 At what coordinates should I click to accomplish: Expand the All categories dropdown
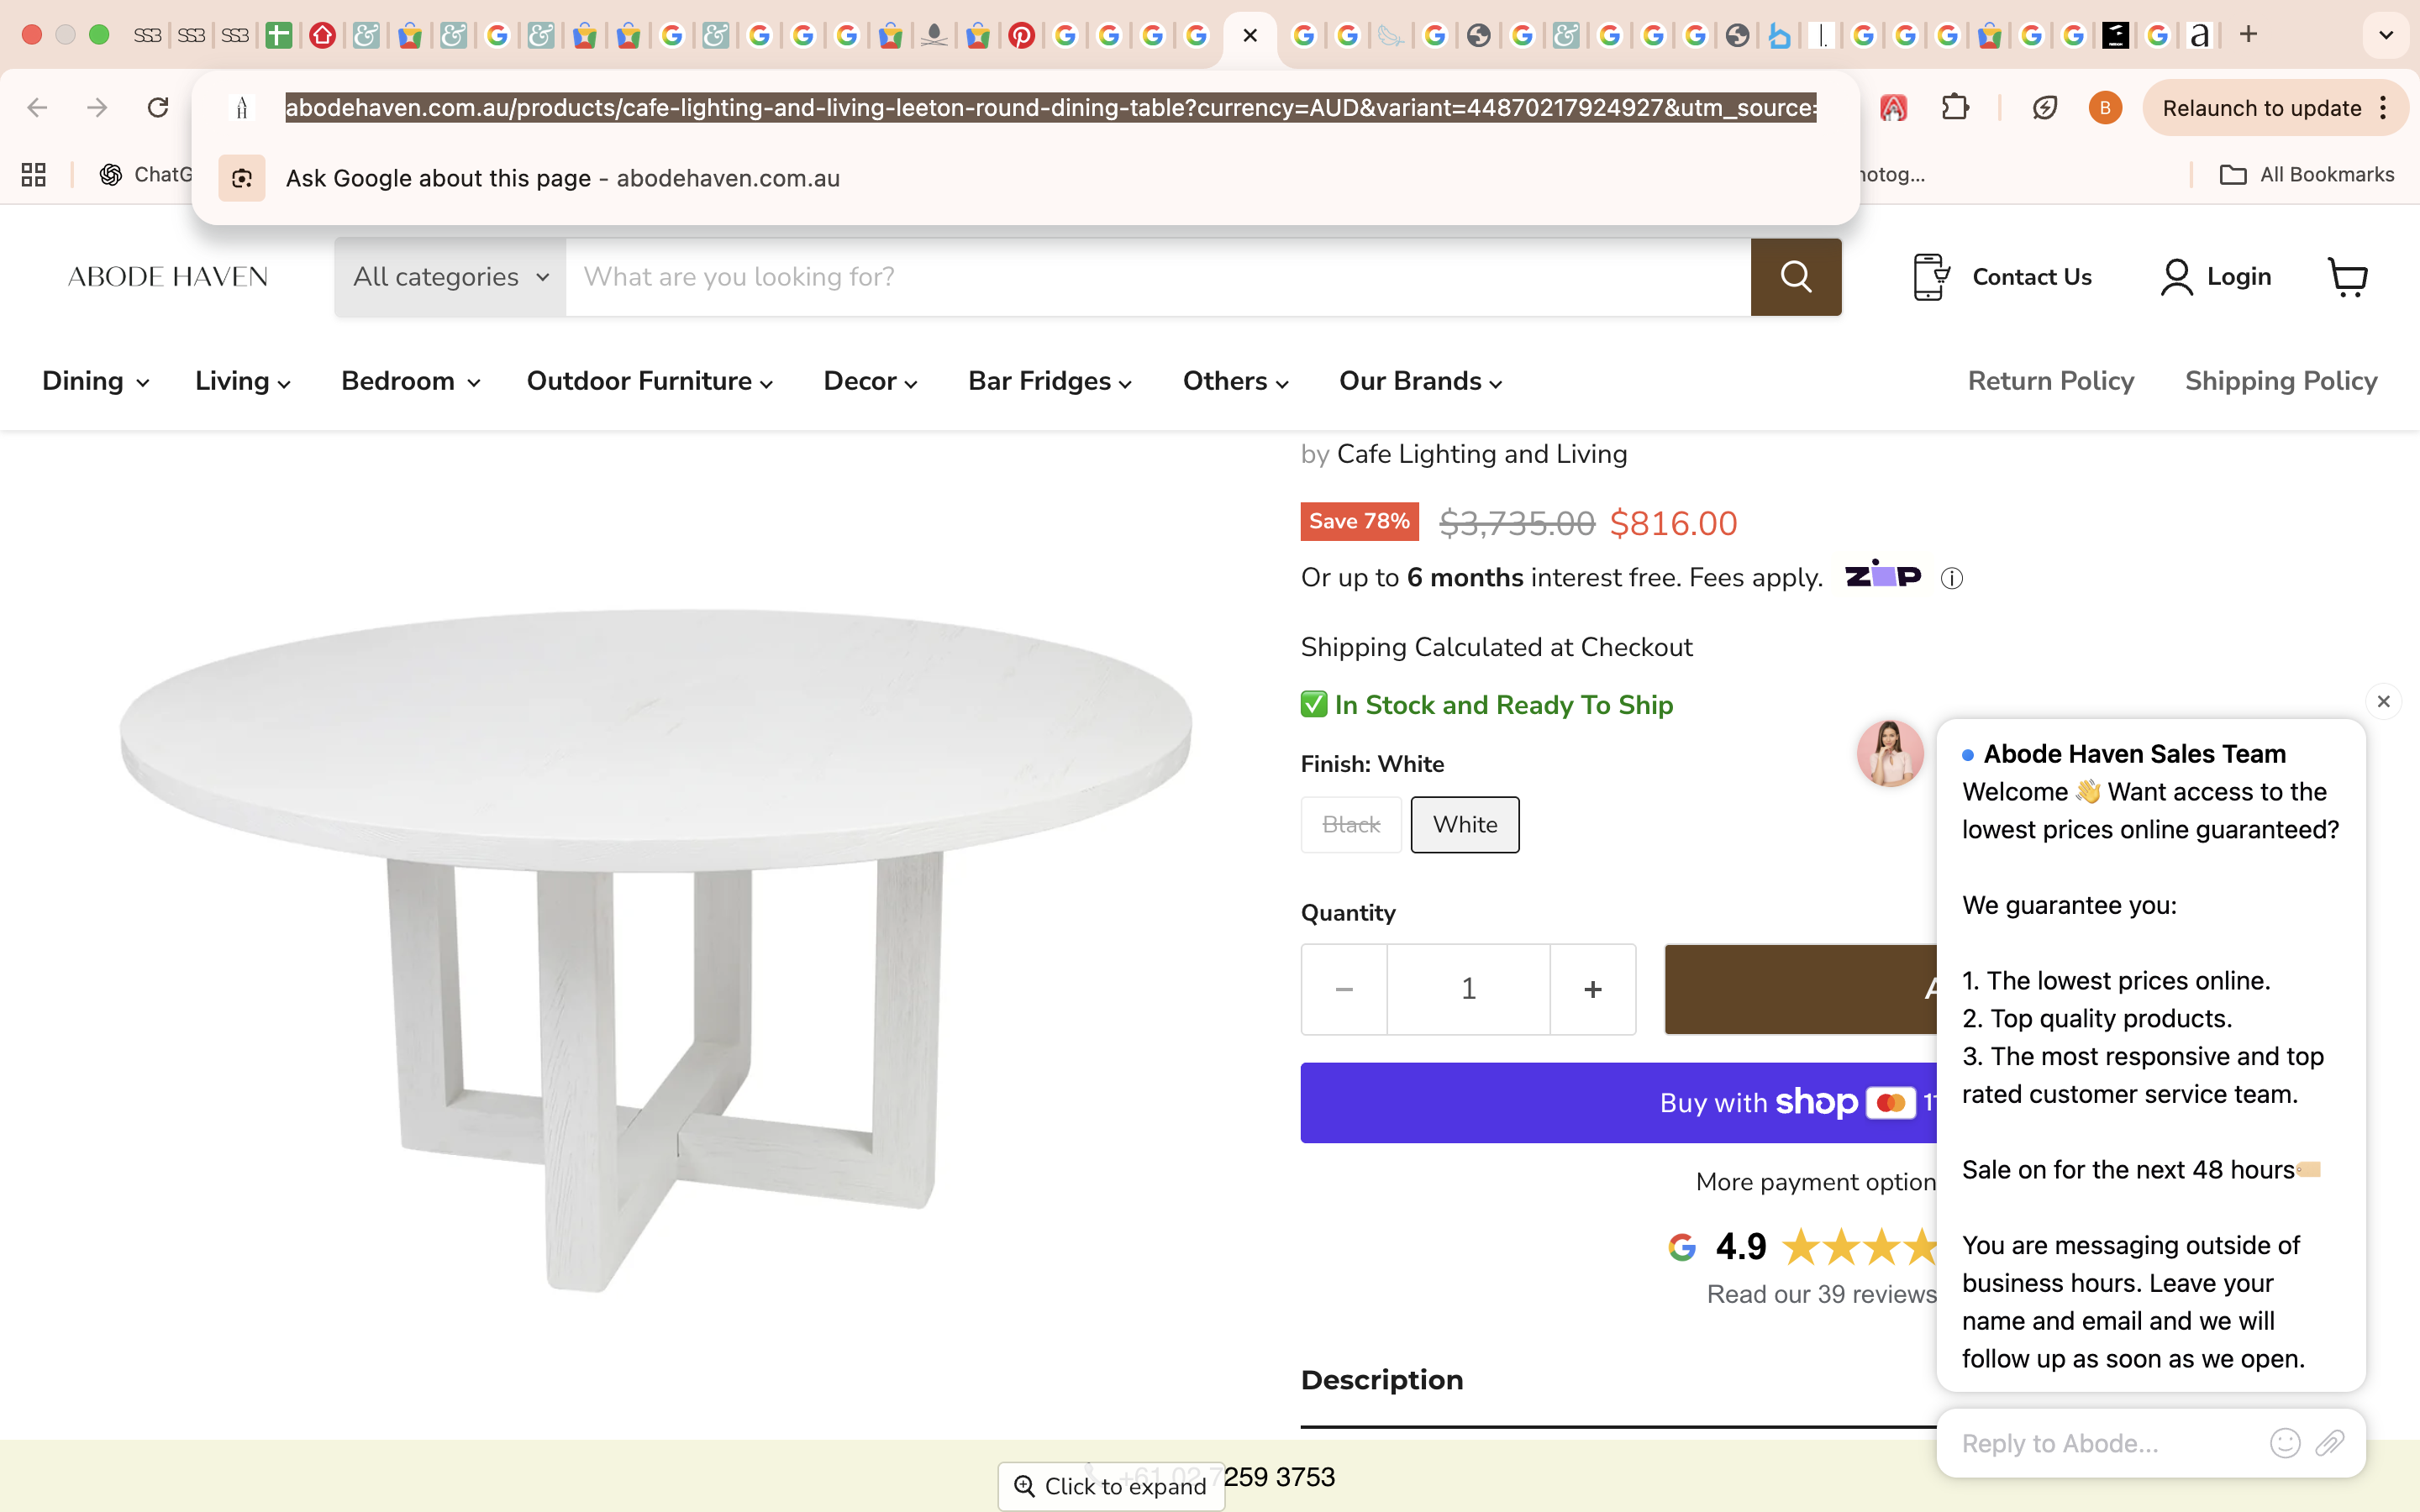click(x=451, y=277)
